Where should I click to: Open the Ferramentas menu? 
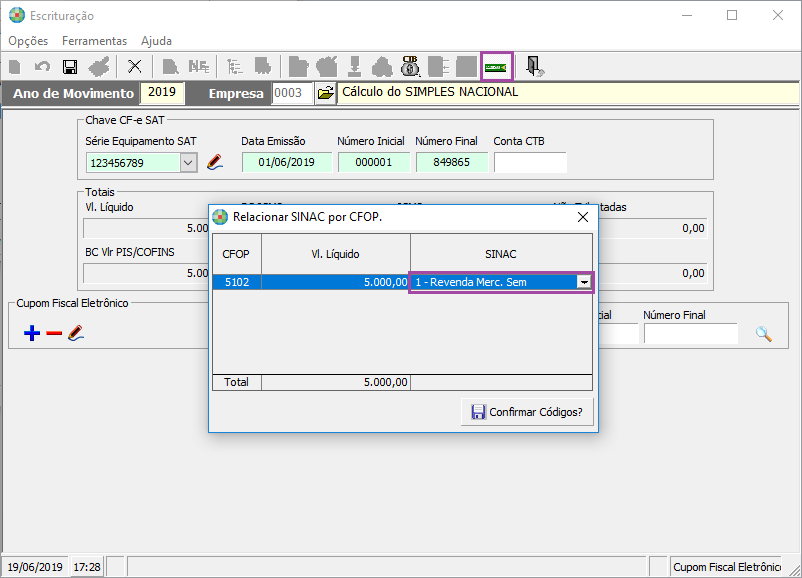pyautogui.click(x=95, y=41)
